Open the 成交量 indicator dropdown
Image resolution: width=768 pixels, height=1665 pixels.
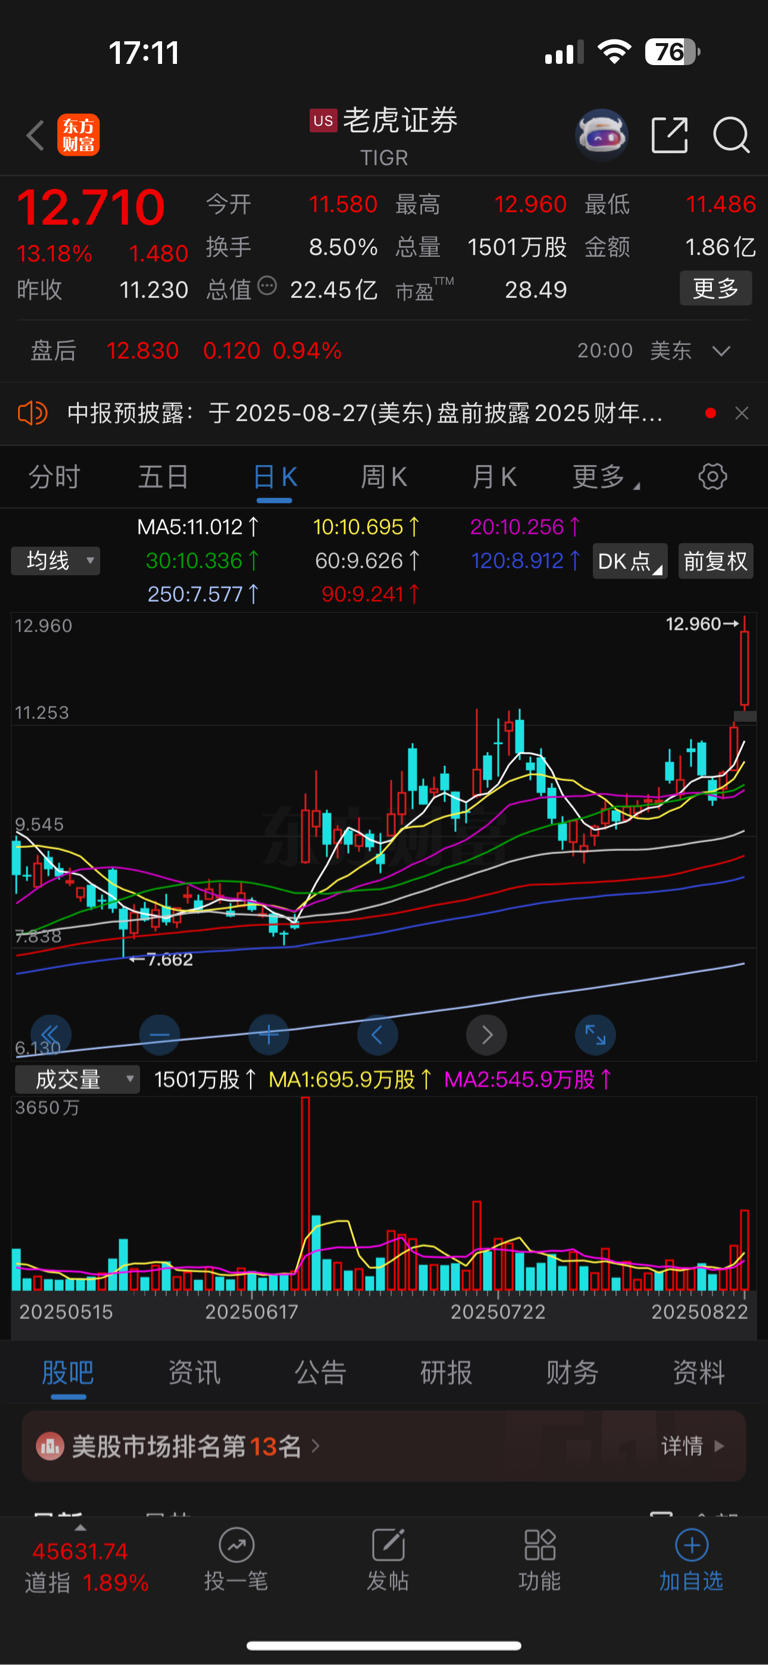77,1080
